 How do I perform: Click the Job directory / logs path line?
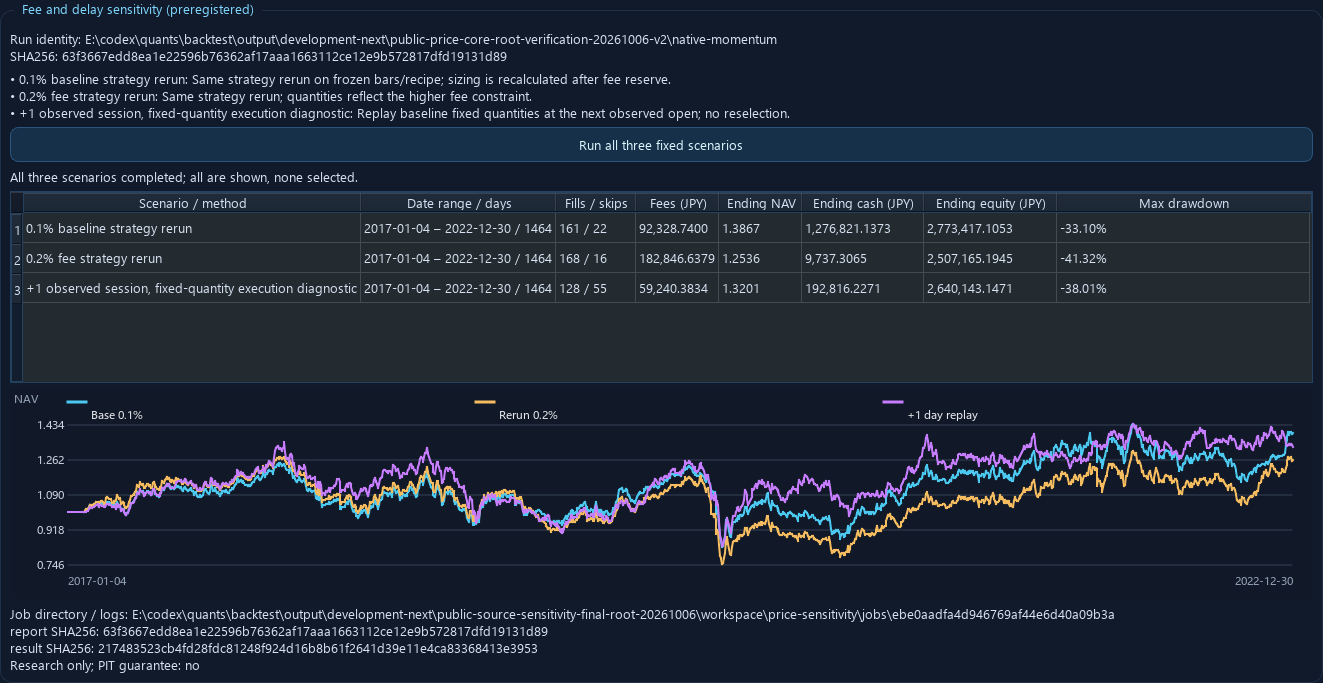(x=562, y=614)
